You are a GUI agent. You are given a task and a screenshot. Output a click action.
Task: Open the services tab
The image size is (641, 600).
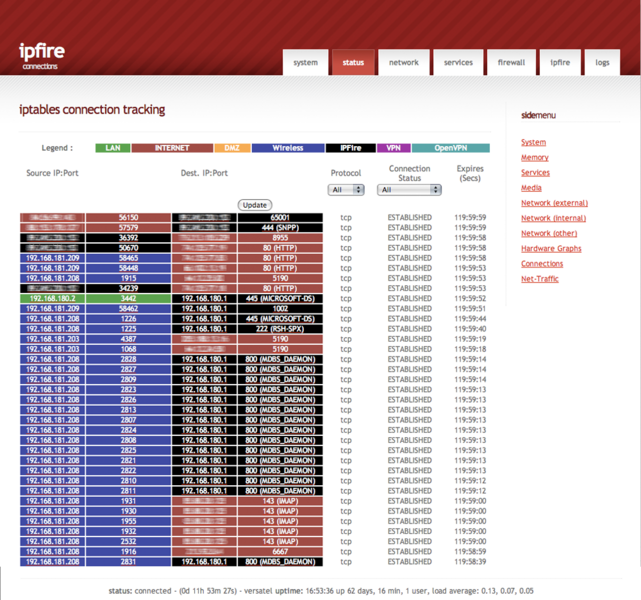[458, 62]
